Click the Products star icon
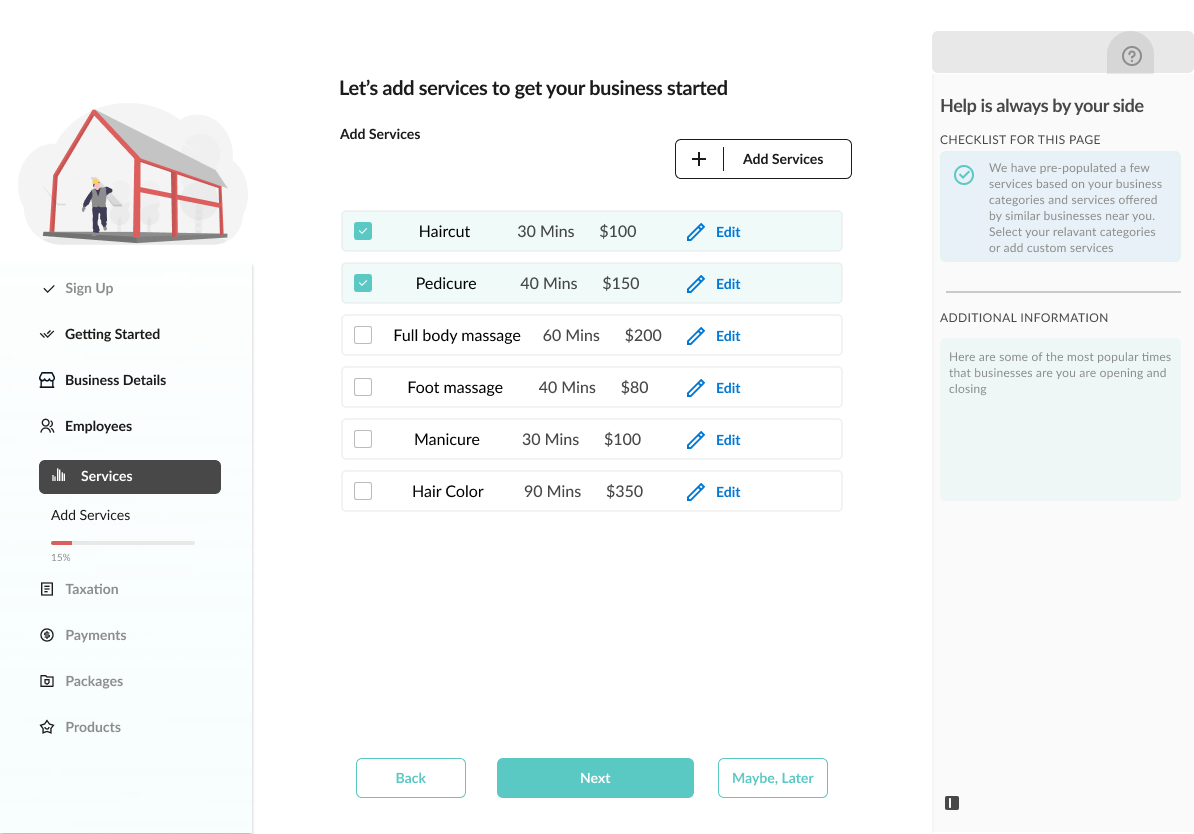 coord(47,727)
